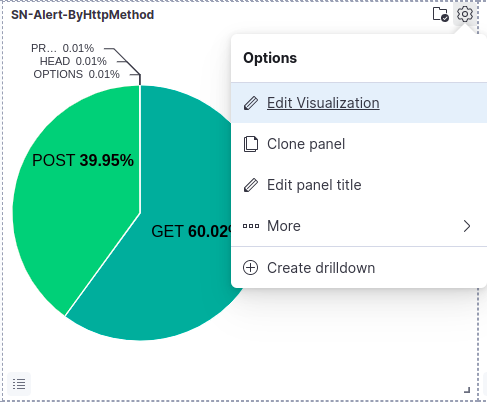Select Clone panel menu entry
487x402 pixels.
(359, 144)
